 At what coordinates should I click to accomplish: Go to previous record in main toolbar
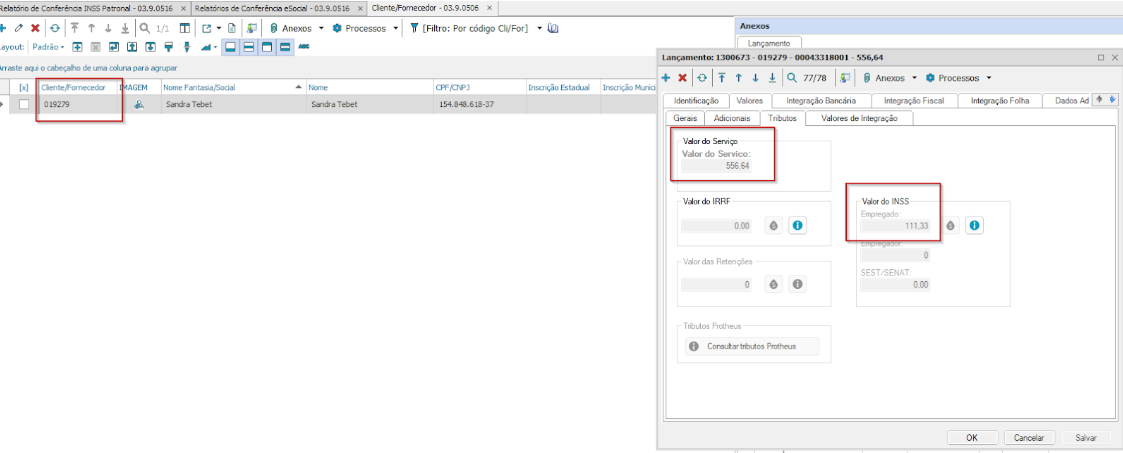[x=91, y=29]
